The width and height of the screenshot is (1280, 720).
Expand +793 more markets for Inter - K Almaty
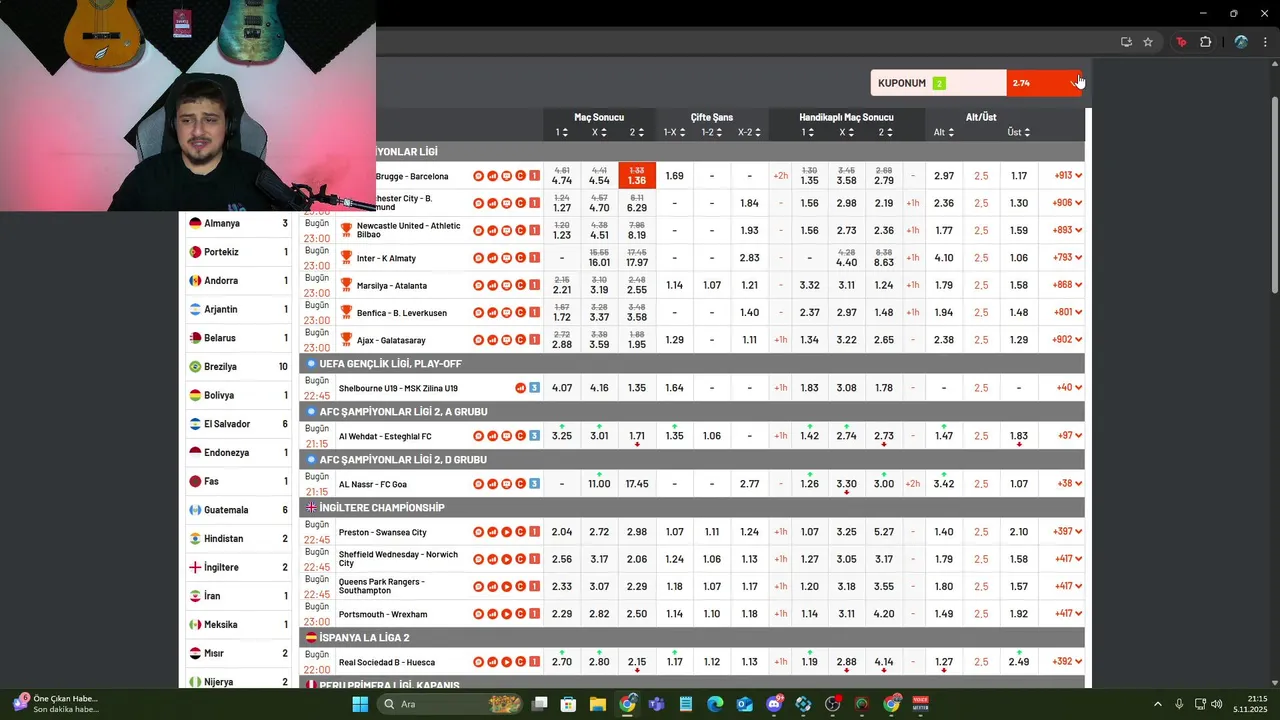click(x=1068, y=259)
